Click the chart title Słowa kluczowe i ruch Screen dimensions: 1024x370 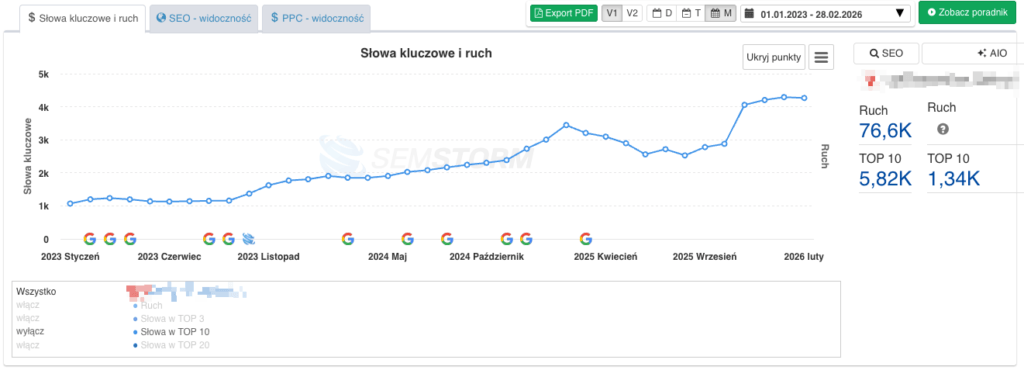point(426,54)
